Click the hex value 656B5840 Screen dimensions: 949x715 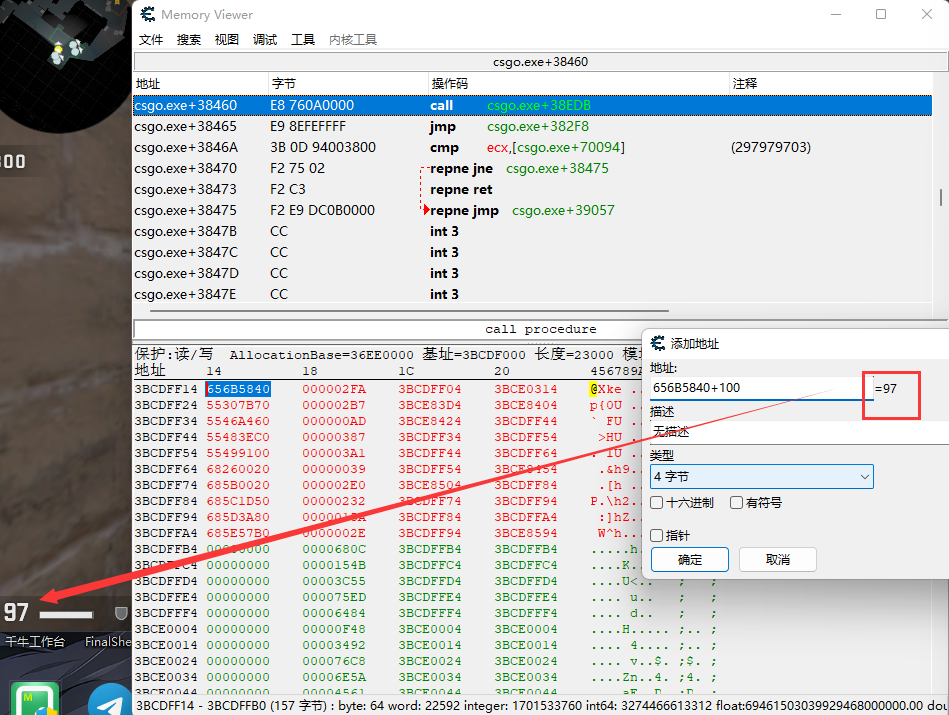pos(238,389)
